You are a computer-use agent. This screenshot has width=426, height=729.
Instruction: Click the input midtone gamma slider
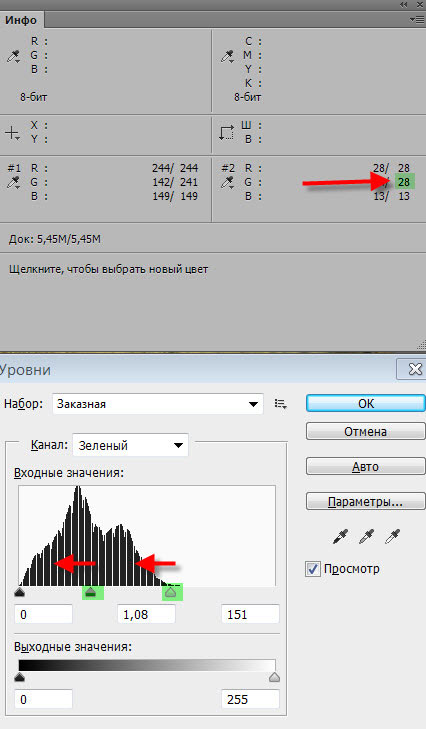pos(91,592)
